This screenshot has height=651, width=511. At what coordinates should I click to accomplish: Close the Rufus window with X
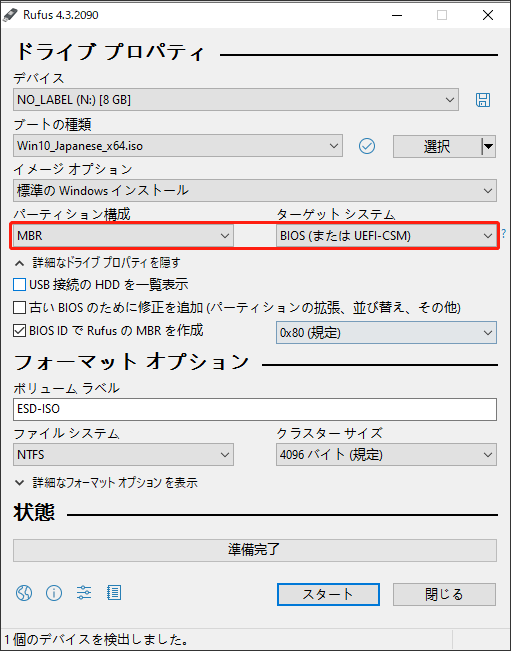(x=488, y=15)
